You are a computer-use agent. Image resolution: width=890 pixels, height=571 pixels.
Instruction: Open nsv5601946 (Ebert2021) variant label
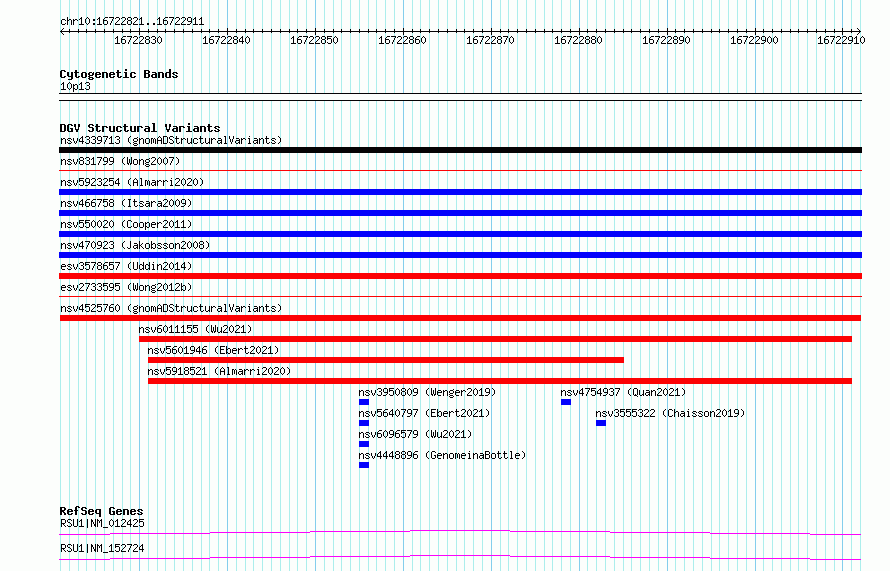pyautogui.click(x=213, y=350)
